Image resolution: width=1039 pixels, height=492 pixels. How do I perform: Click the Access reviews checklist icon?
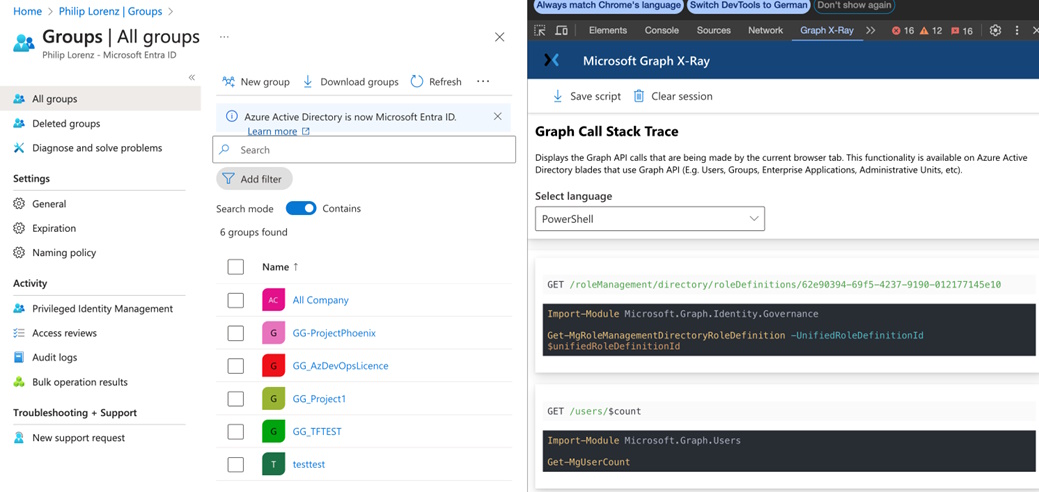(x=19, y=333)
